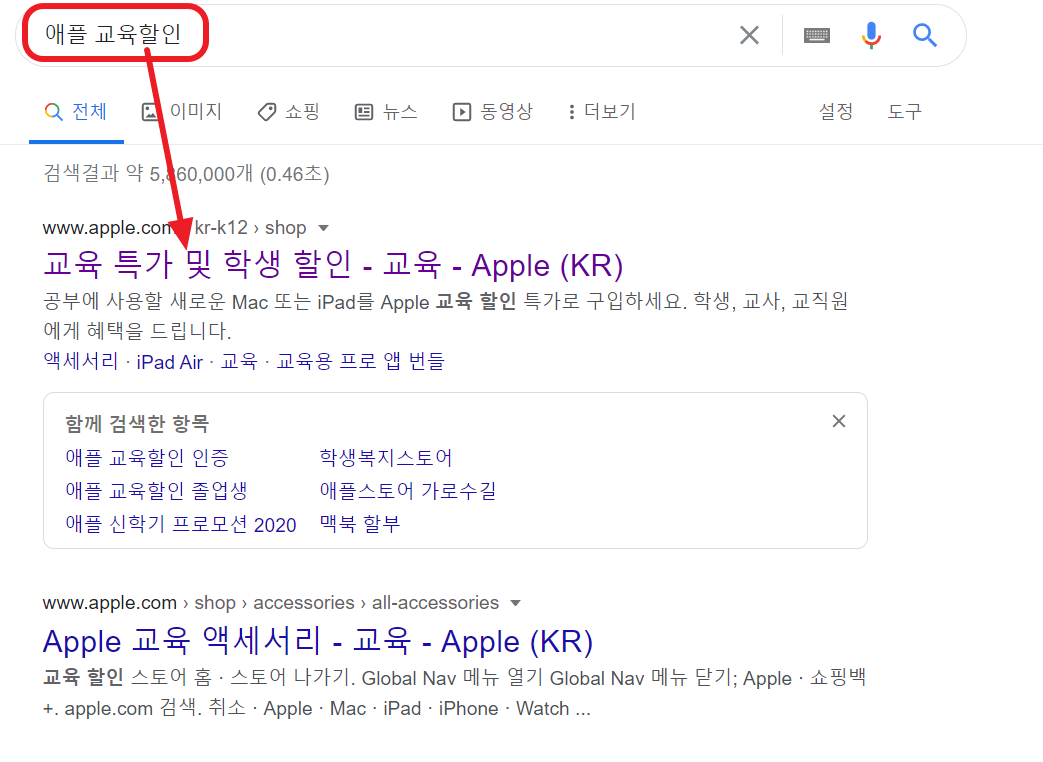Open the iPad Air sitelink

(170, 362)
